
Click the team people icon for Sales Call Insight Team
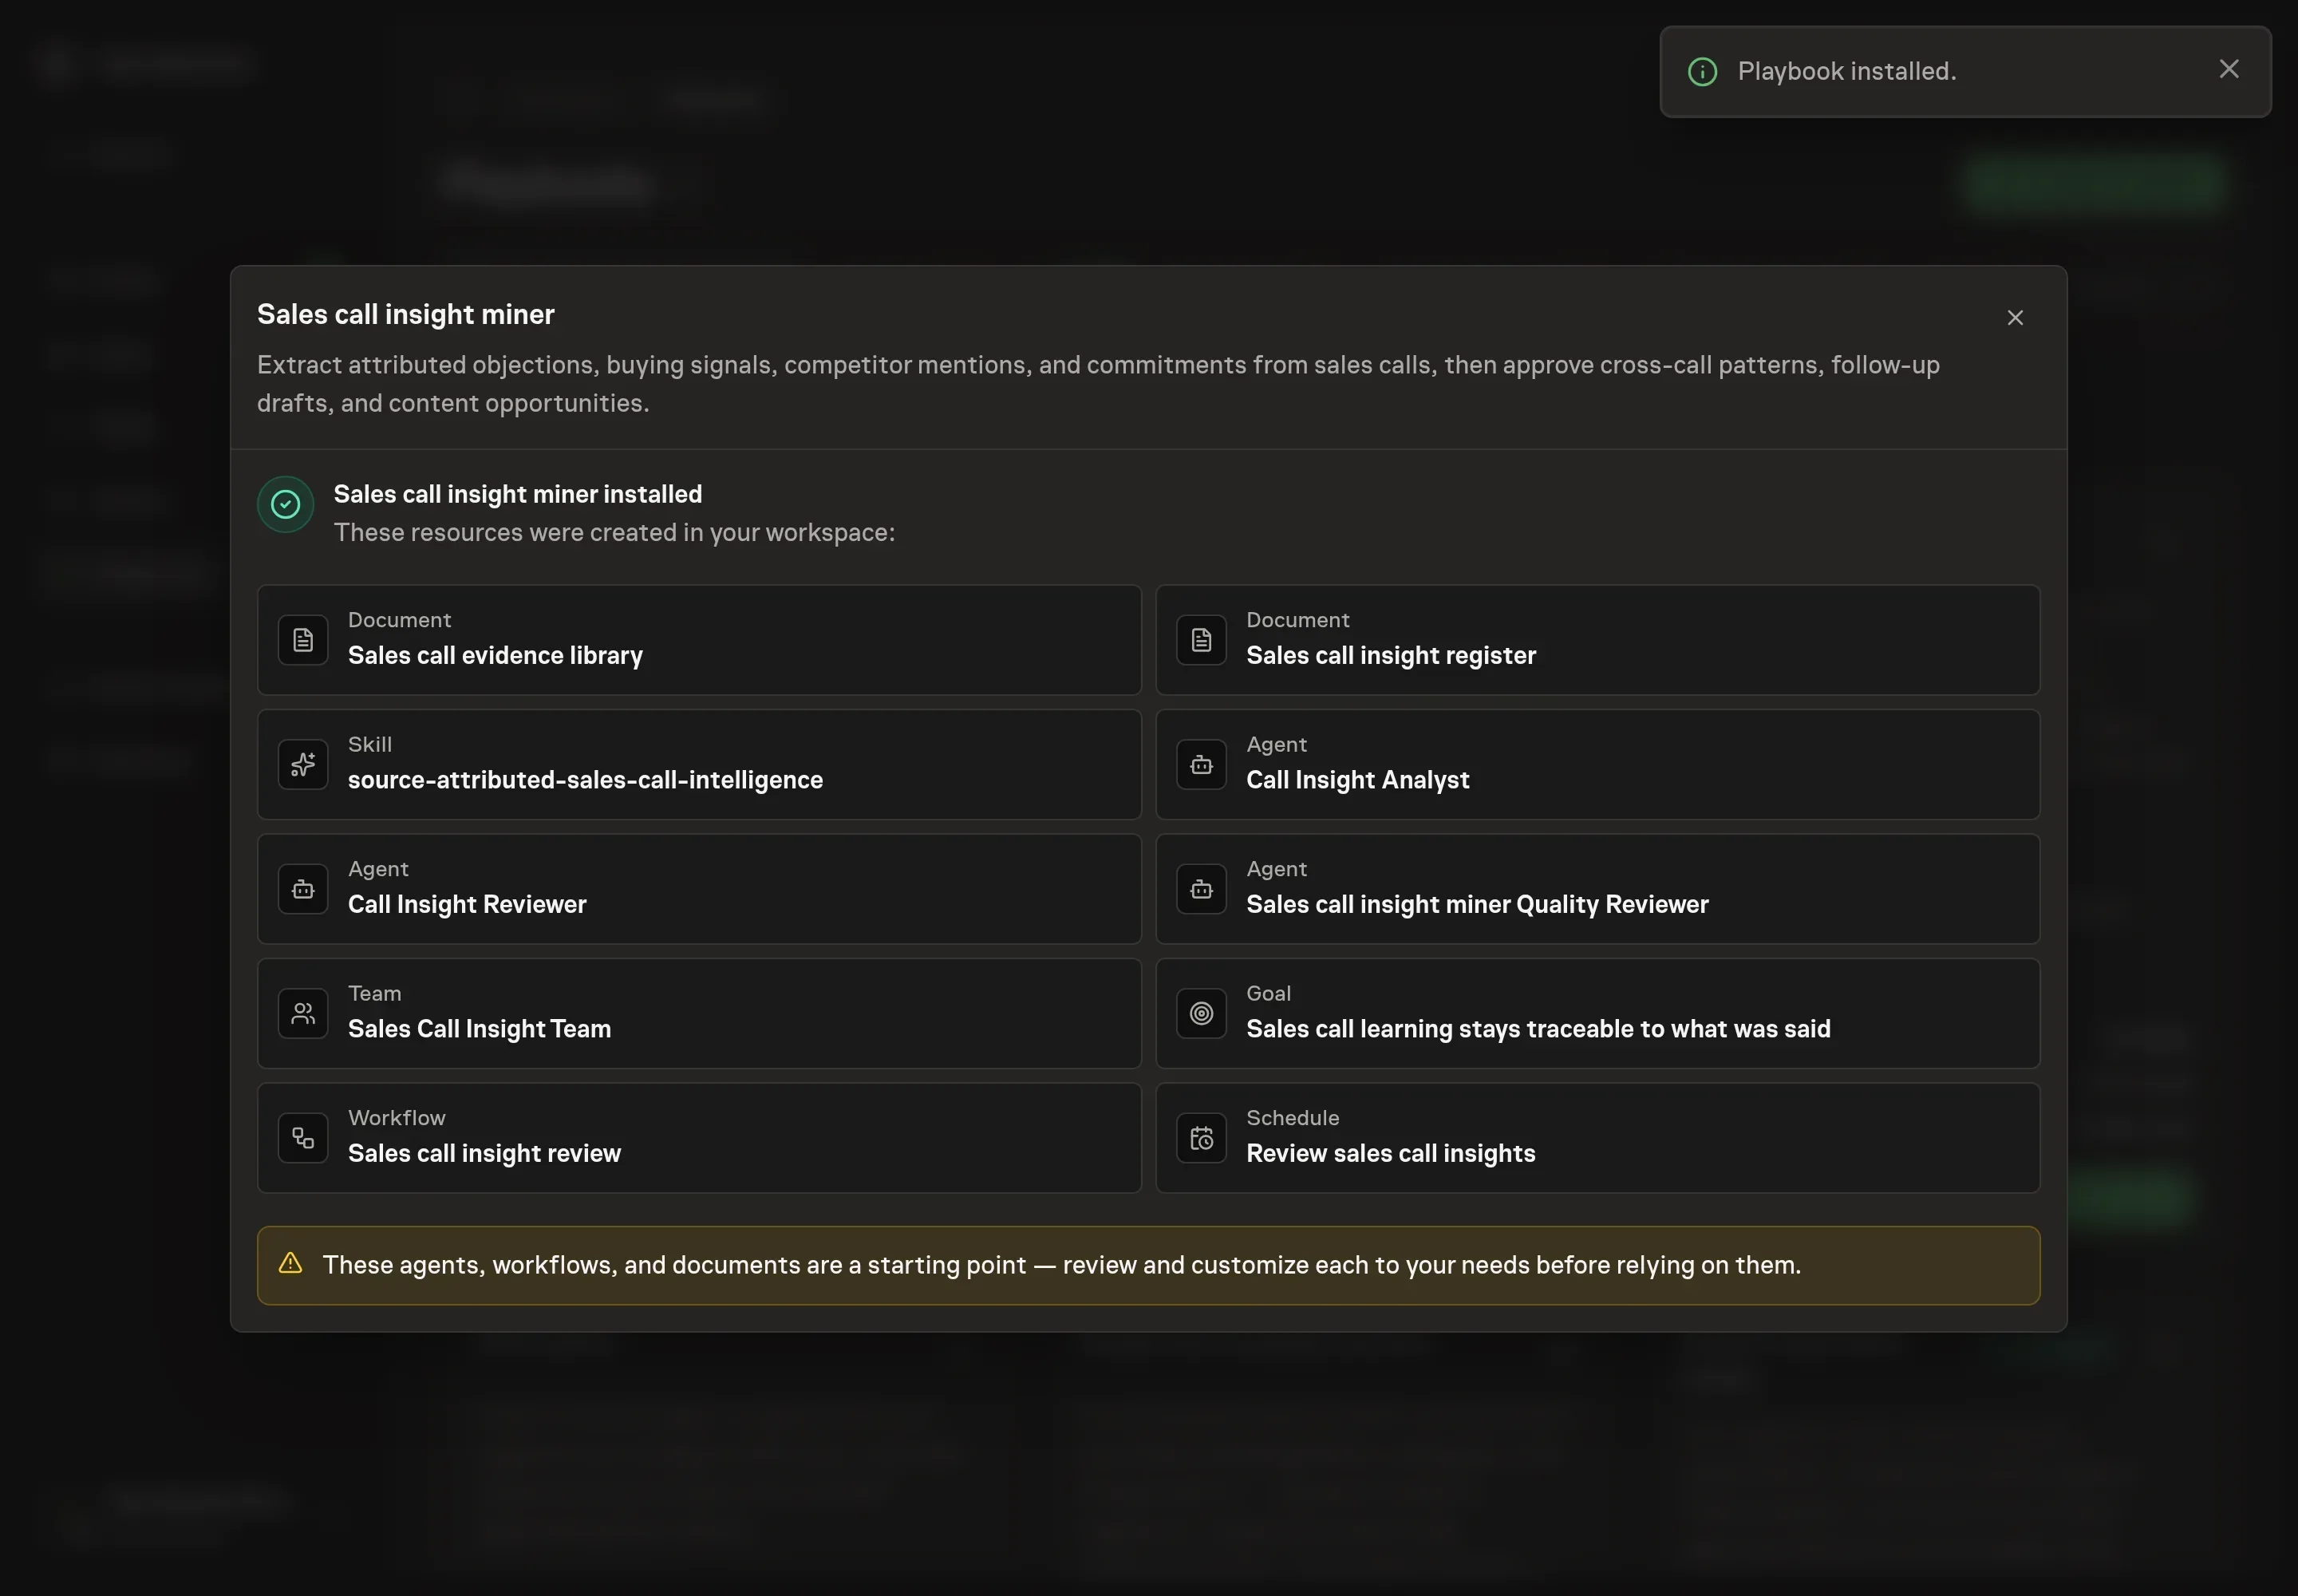pos(303,1014)
